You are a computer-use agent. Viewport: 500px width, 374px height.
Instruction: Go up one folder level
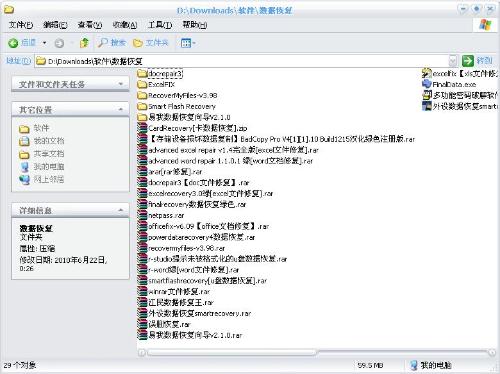click(x=85, y=43)
